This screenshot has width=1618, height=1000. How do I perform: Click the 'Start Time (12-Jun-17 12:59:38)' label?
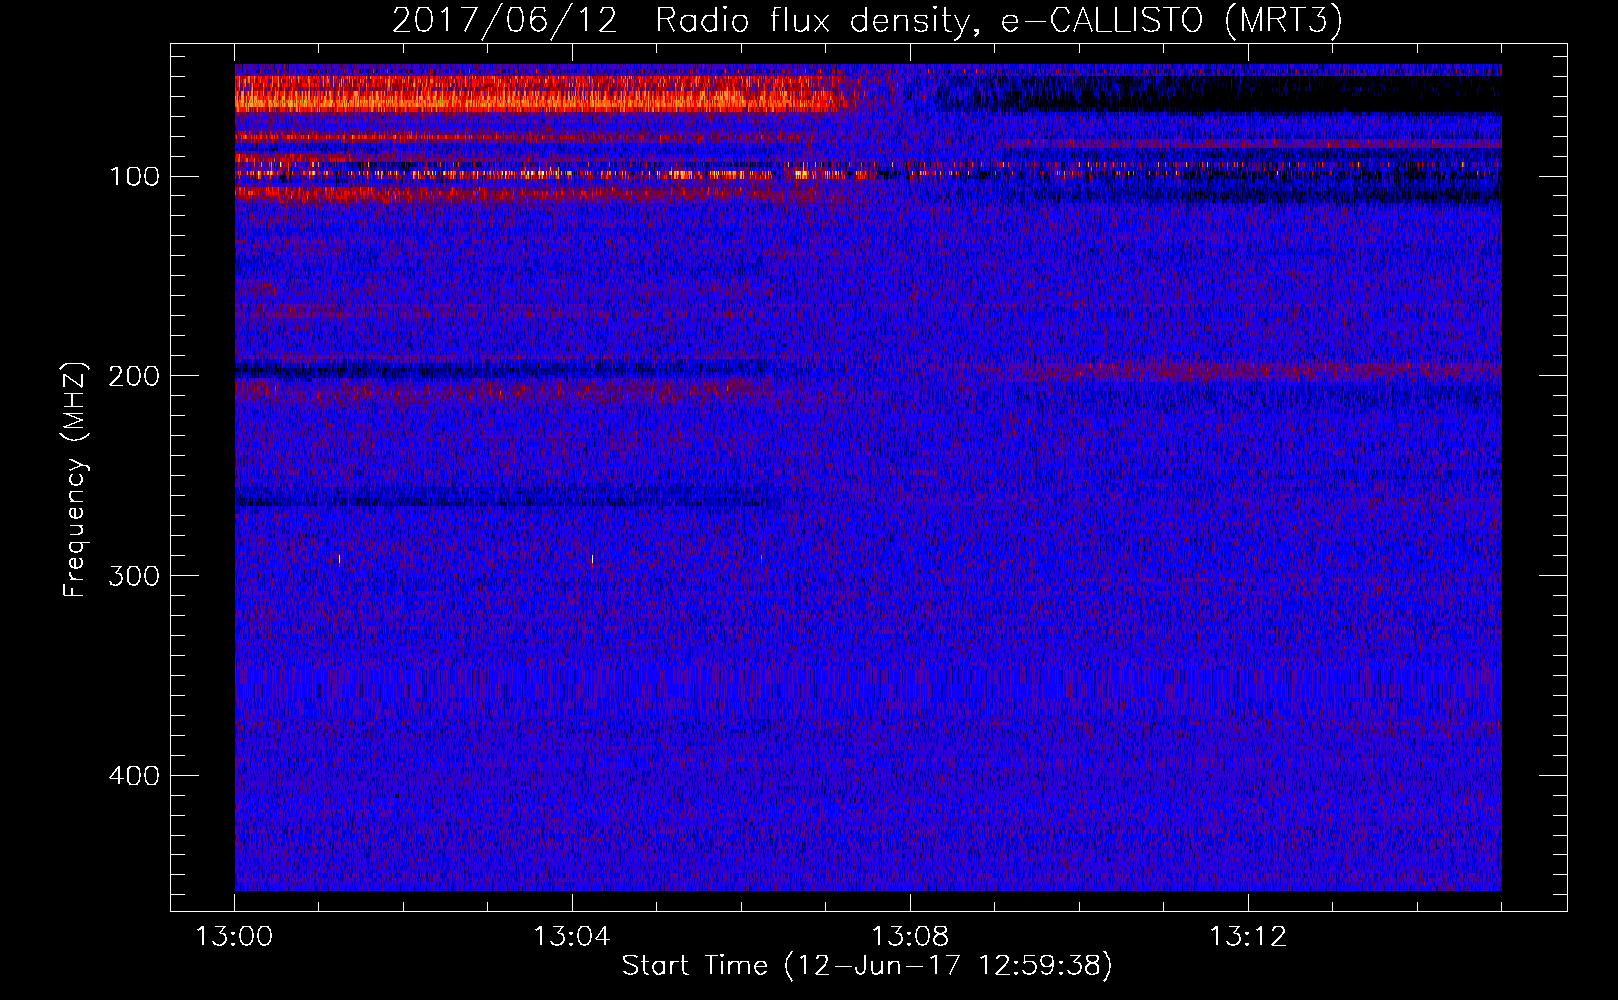point(867,966)
